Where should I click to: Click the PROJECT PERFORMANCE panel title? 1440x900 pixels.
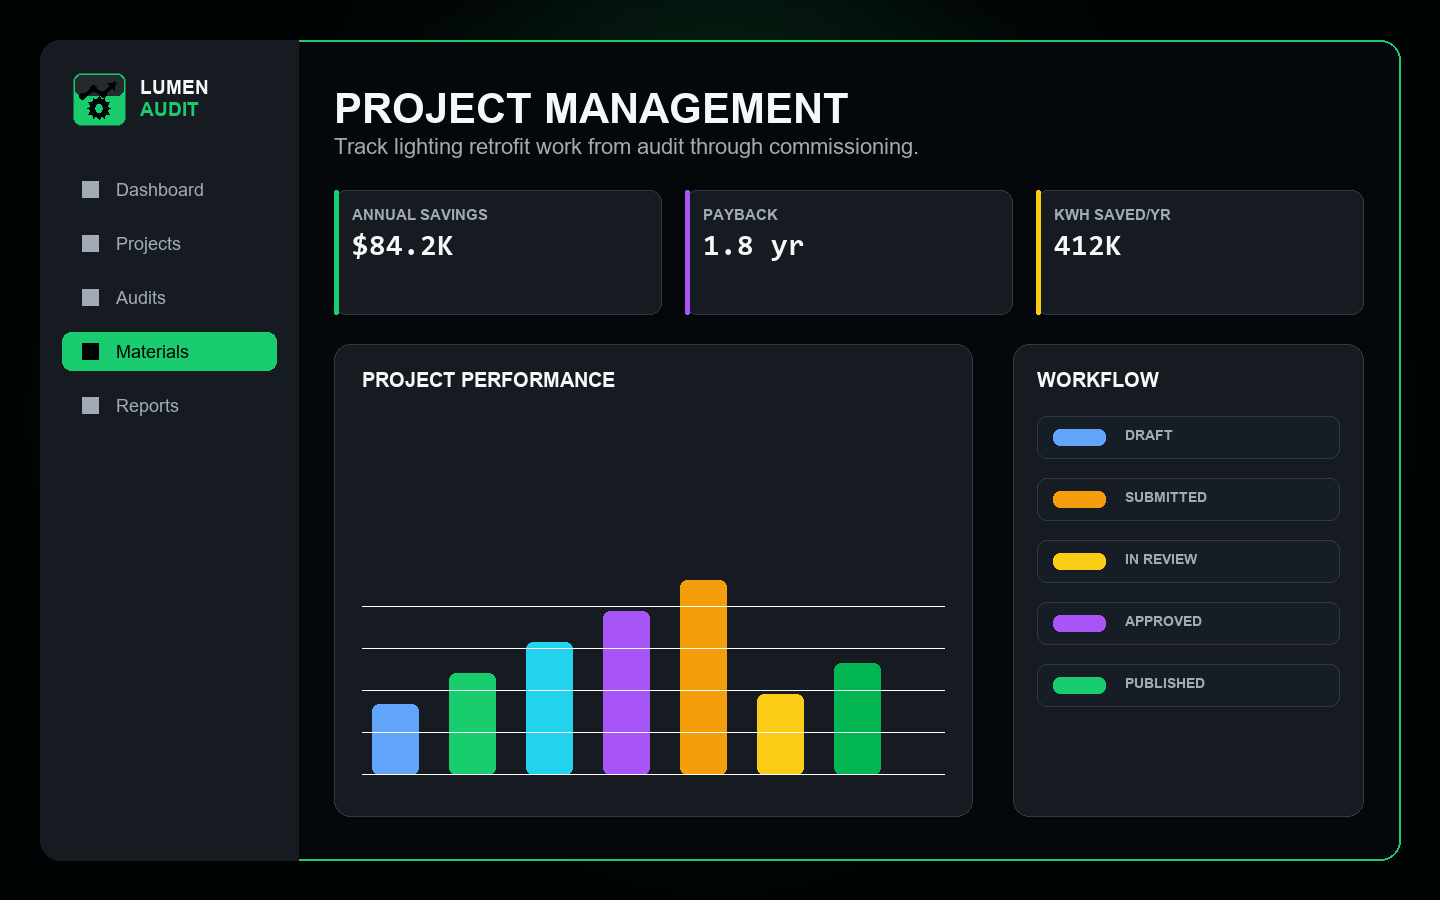488,380
